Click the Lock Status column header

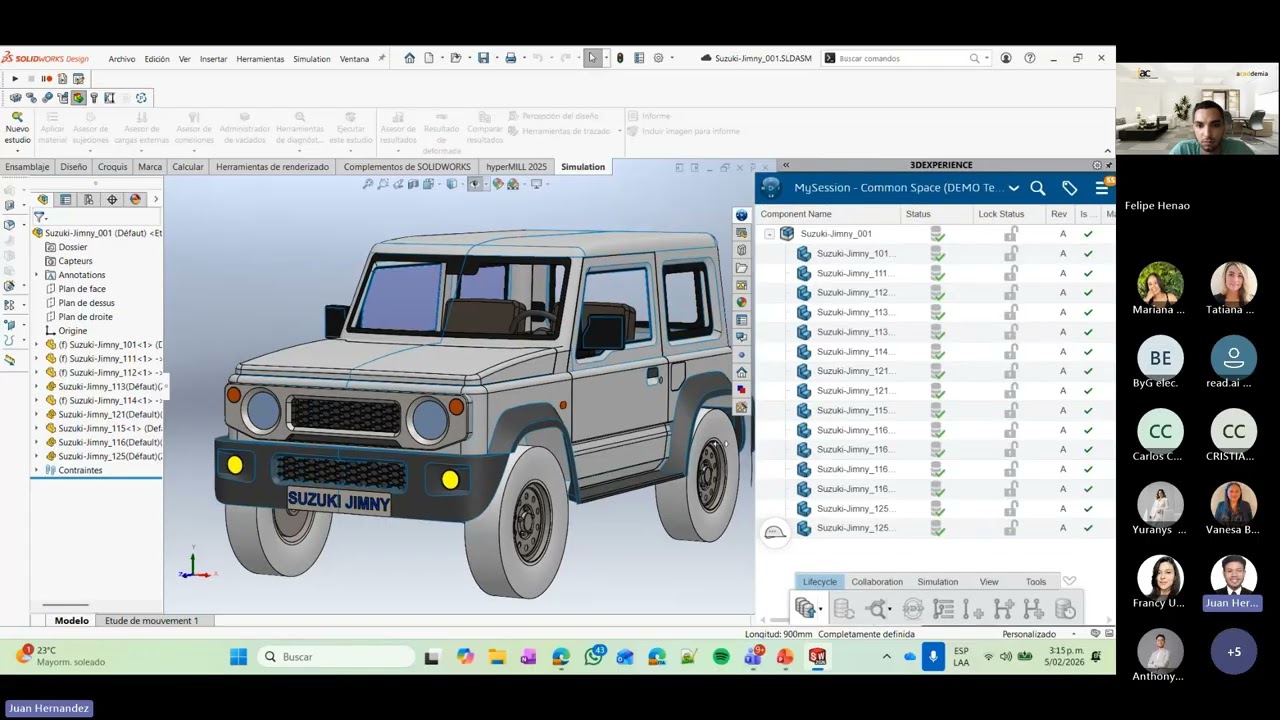click(x=1001, y=214)
